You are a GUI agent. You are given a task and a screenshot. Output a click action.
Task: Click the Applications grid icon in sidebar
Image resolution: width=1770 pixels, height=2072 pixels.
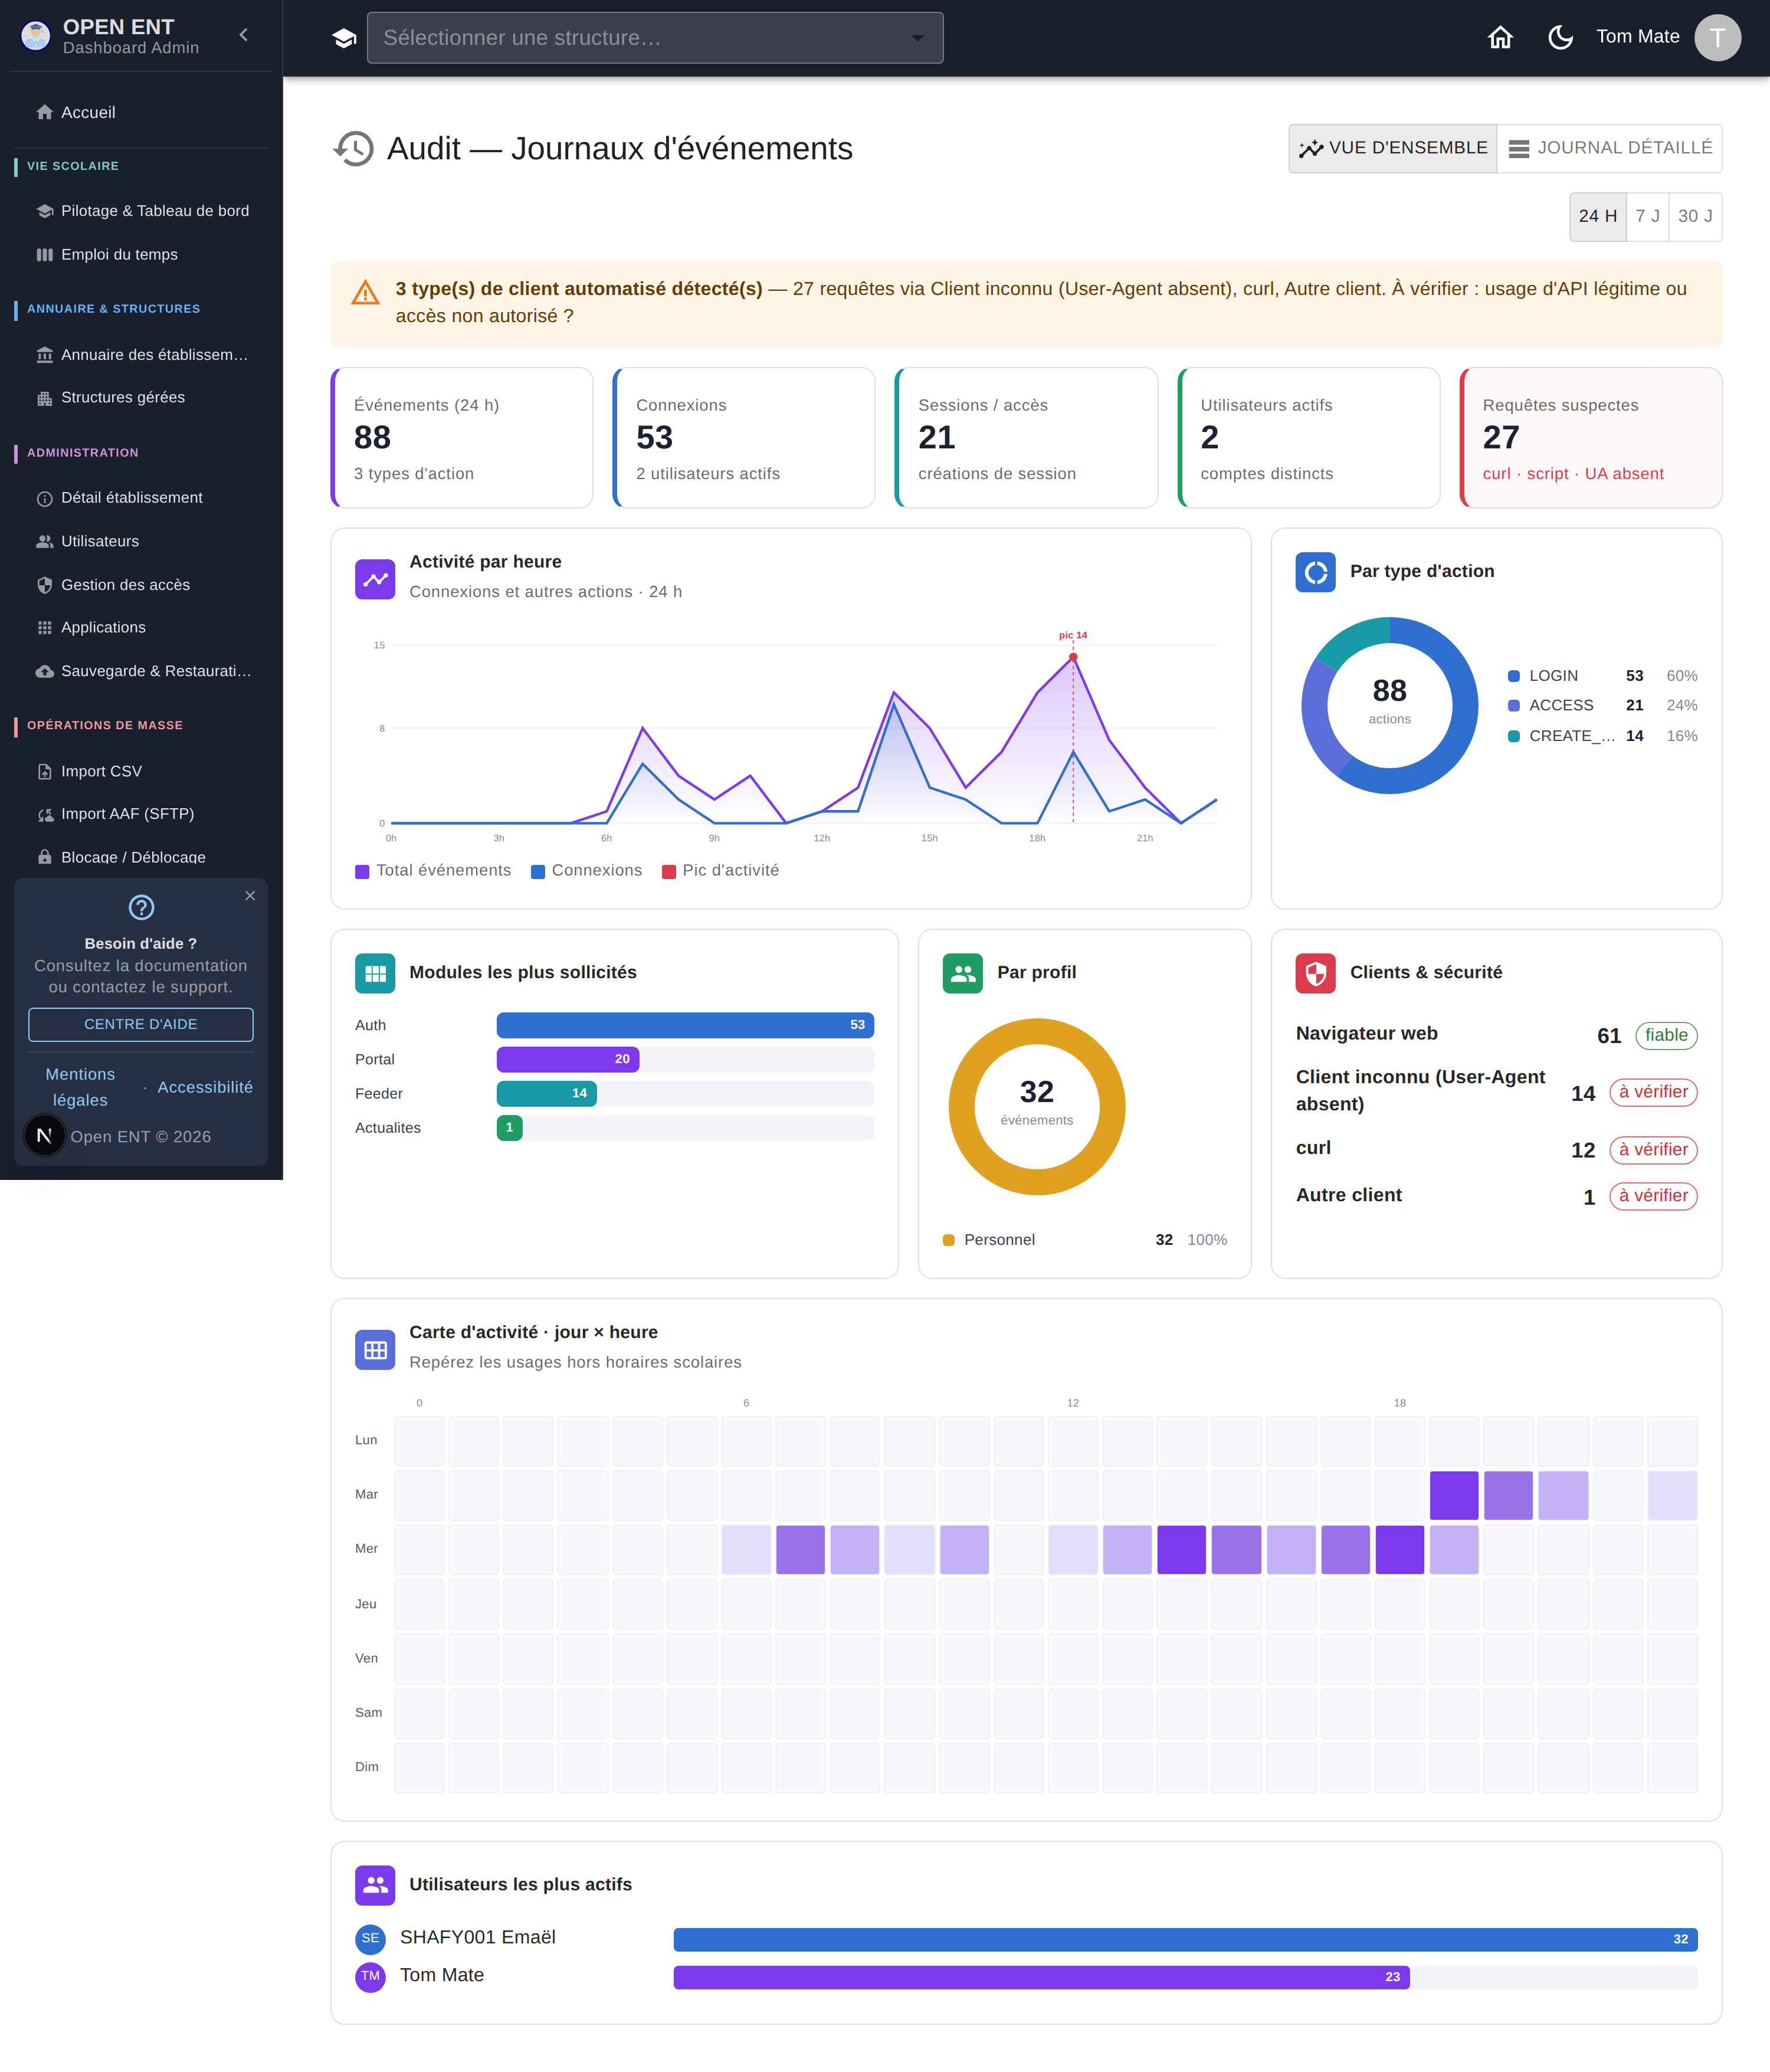[x=44, y=628]
